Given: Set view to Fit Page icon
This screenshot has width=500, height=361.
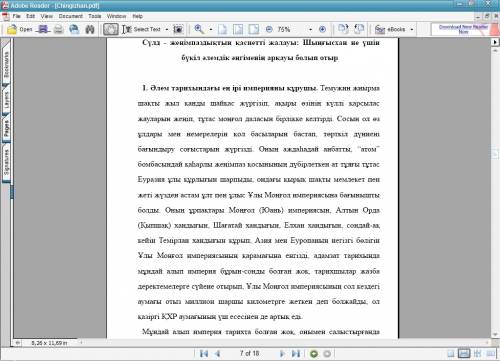Looking at the screenshot, I should (238, 29).
